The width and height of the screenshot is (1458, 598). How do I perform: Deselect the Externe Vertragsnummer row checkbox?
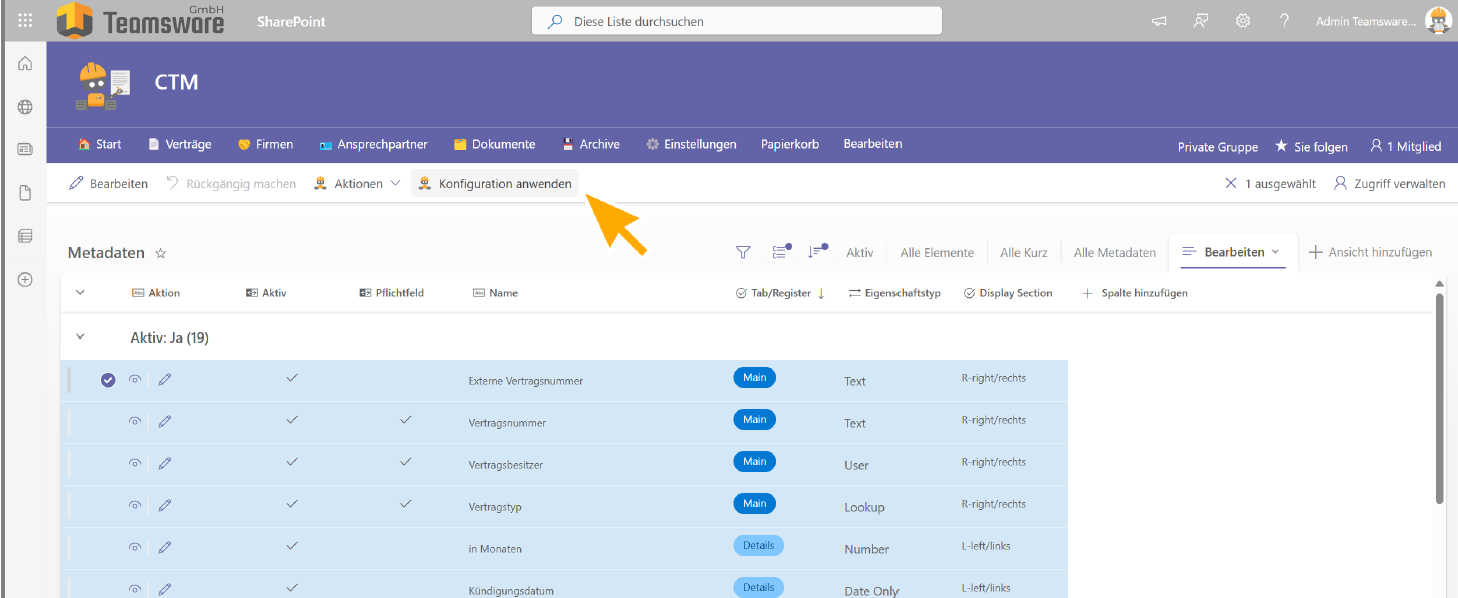[x=108, y=380]
